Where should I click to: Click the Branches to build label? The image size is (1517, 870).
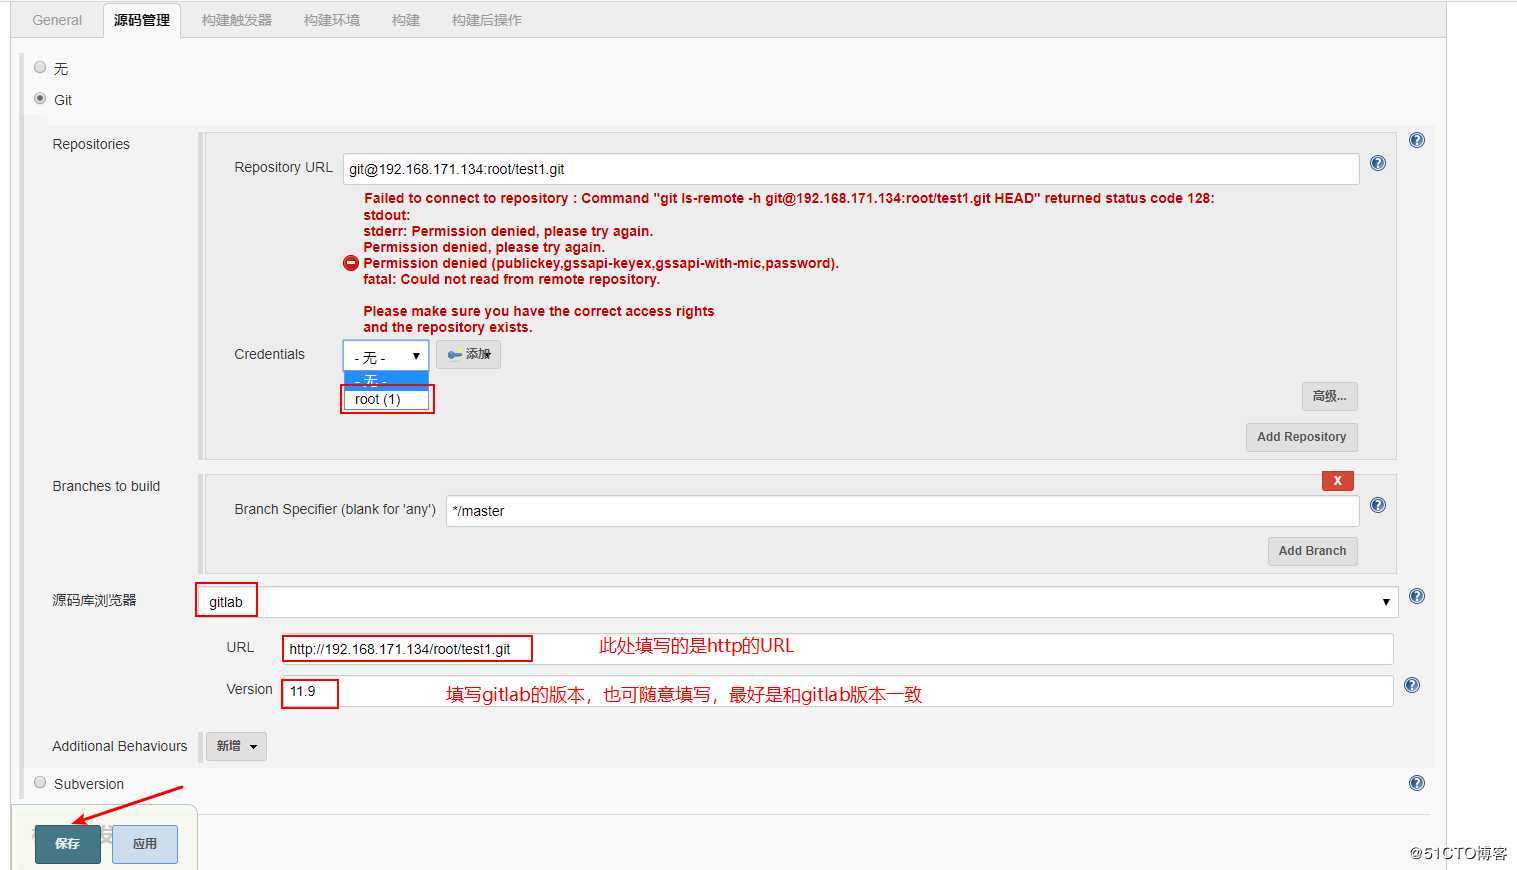(x=106, y=486)
